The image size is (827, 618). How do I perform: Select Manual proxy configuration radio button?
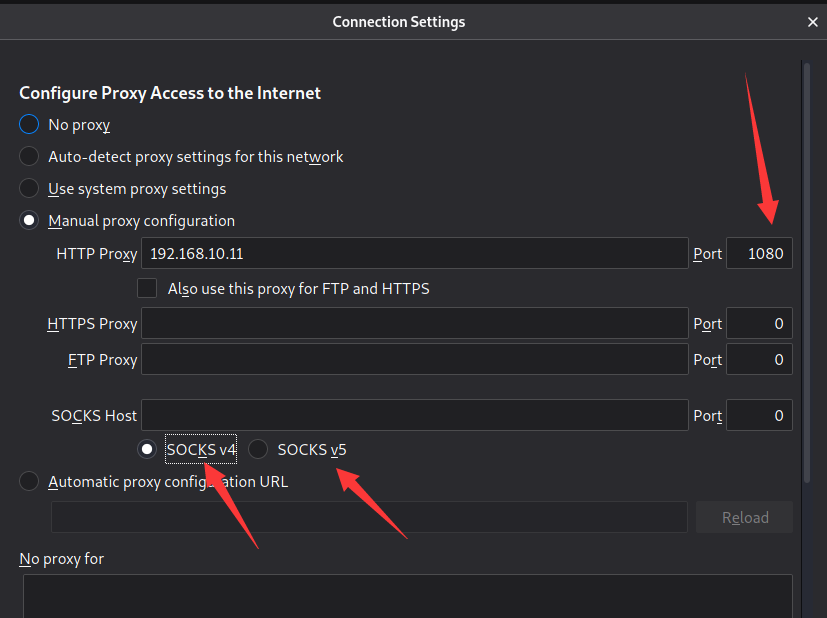click(x=29, y=221)
